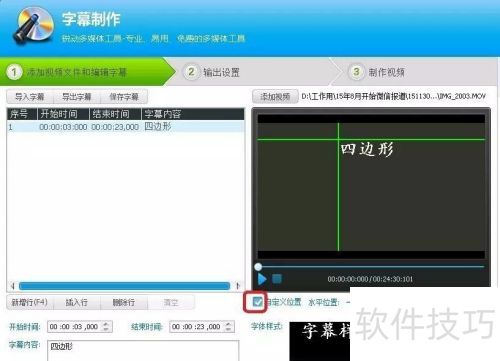Click end time cell 00:00:23,000 in list
The width and height of the screenshot is (500, 361).
(x=115, y=127)
